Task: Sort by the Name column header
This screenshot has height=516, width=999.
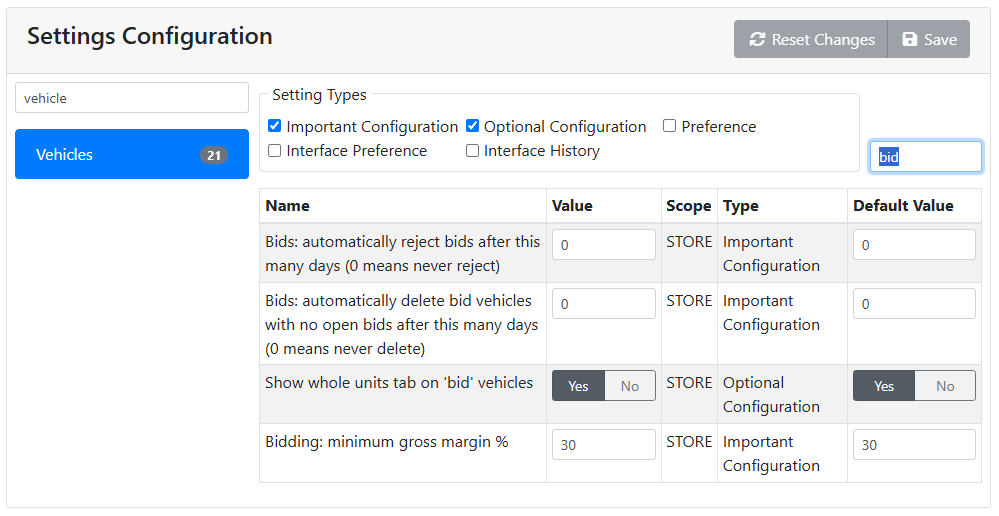Action: (x=288, y=206)
